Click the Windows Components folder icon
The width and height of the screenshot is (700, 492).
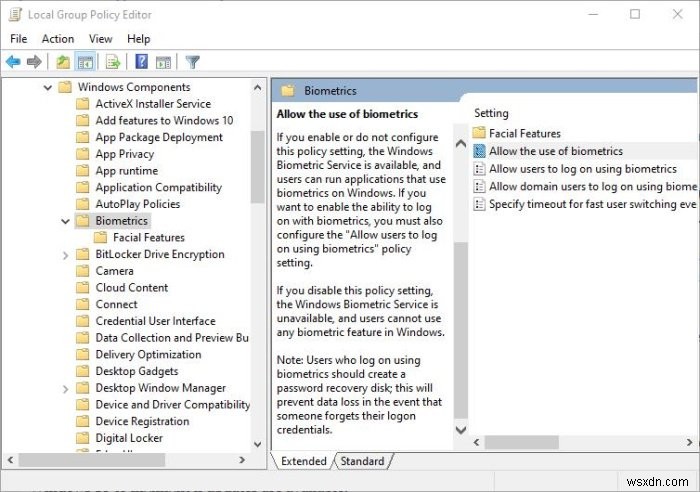click(x=65, y=87)
